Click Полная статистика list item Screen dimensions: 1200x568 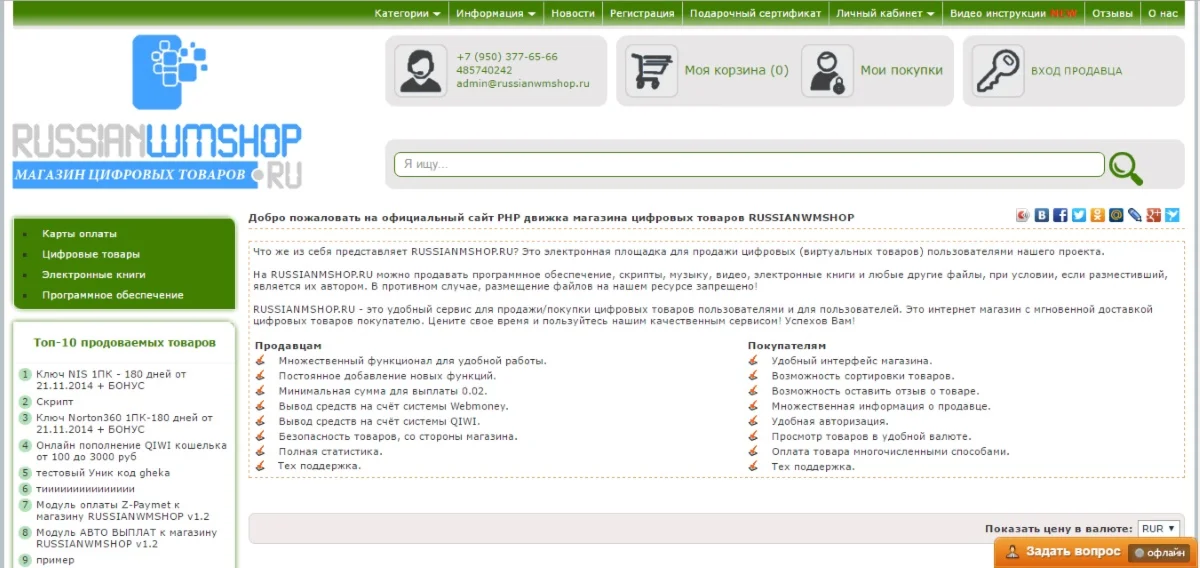click(330, 451)
